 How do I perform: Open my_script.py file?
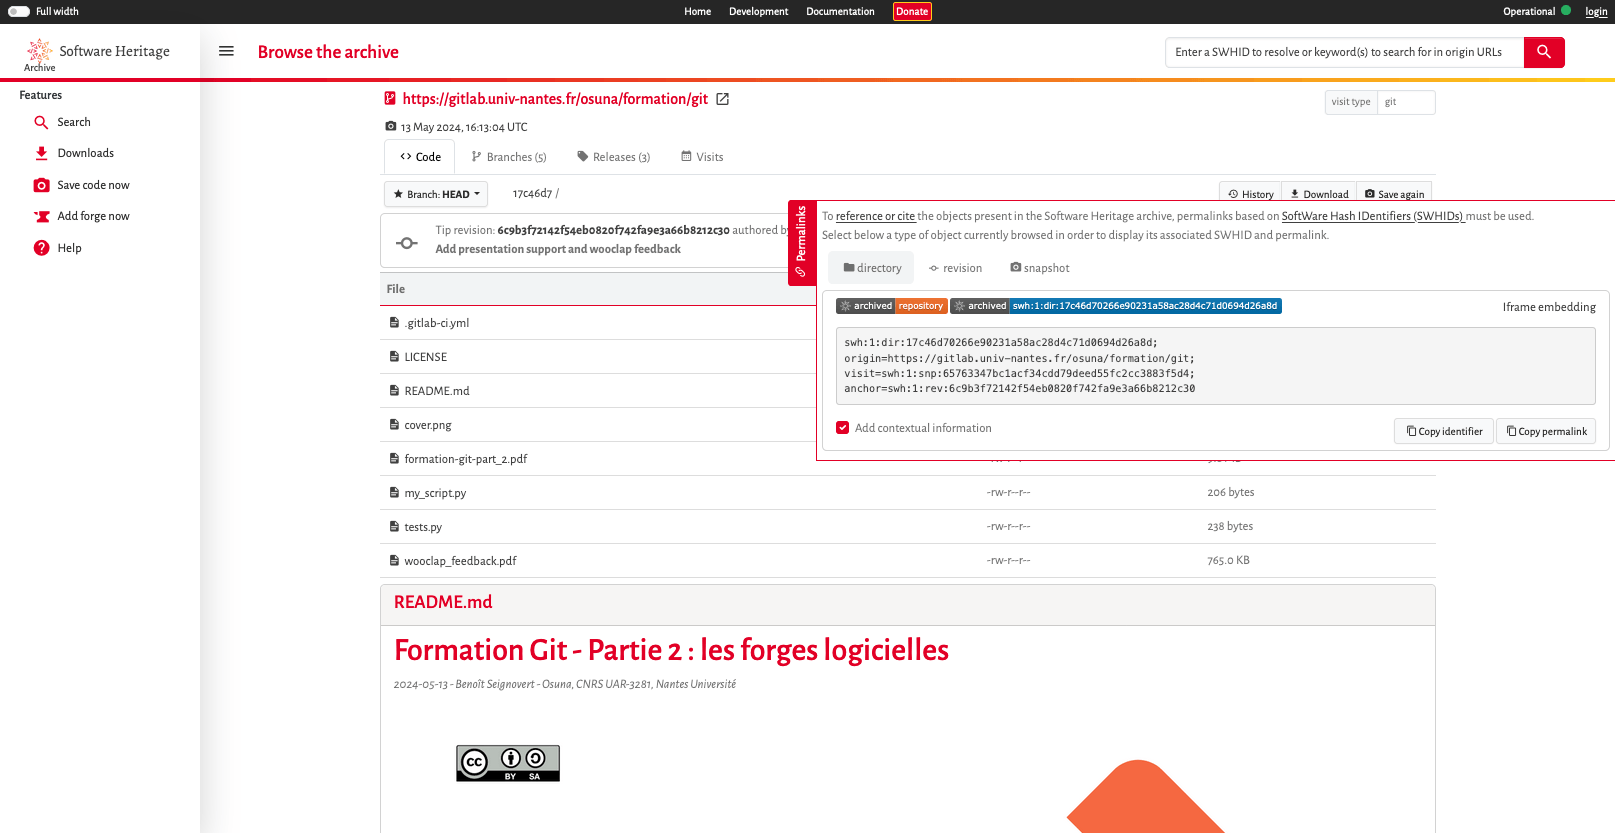[435, 493]
